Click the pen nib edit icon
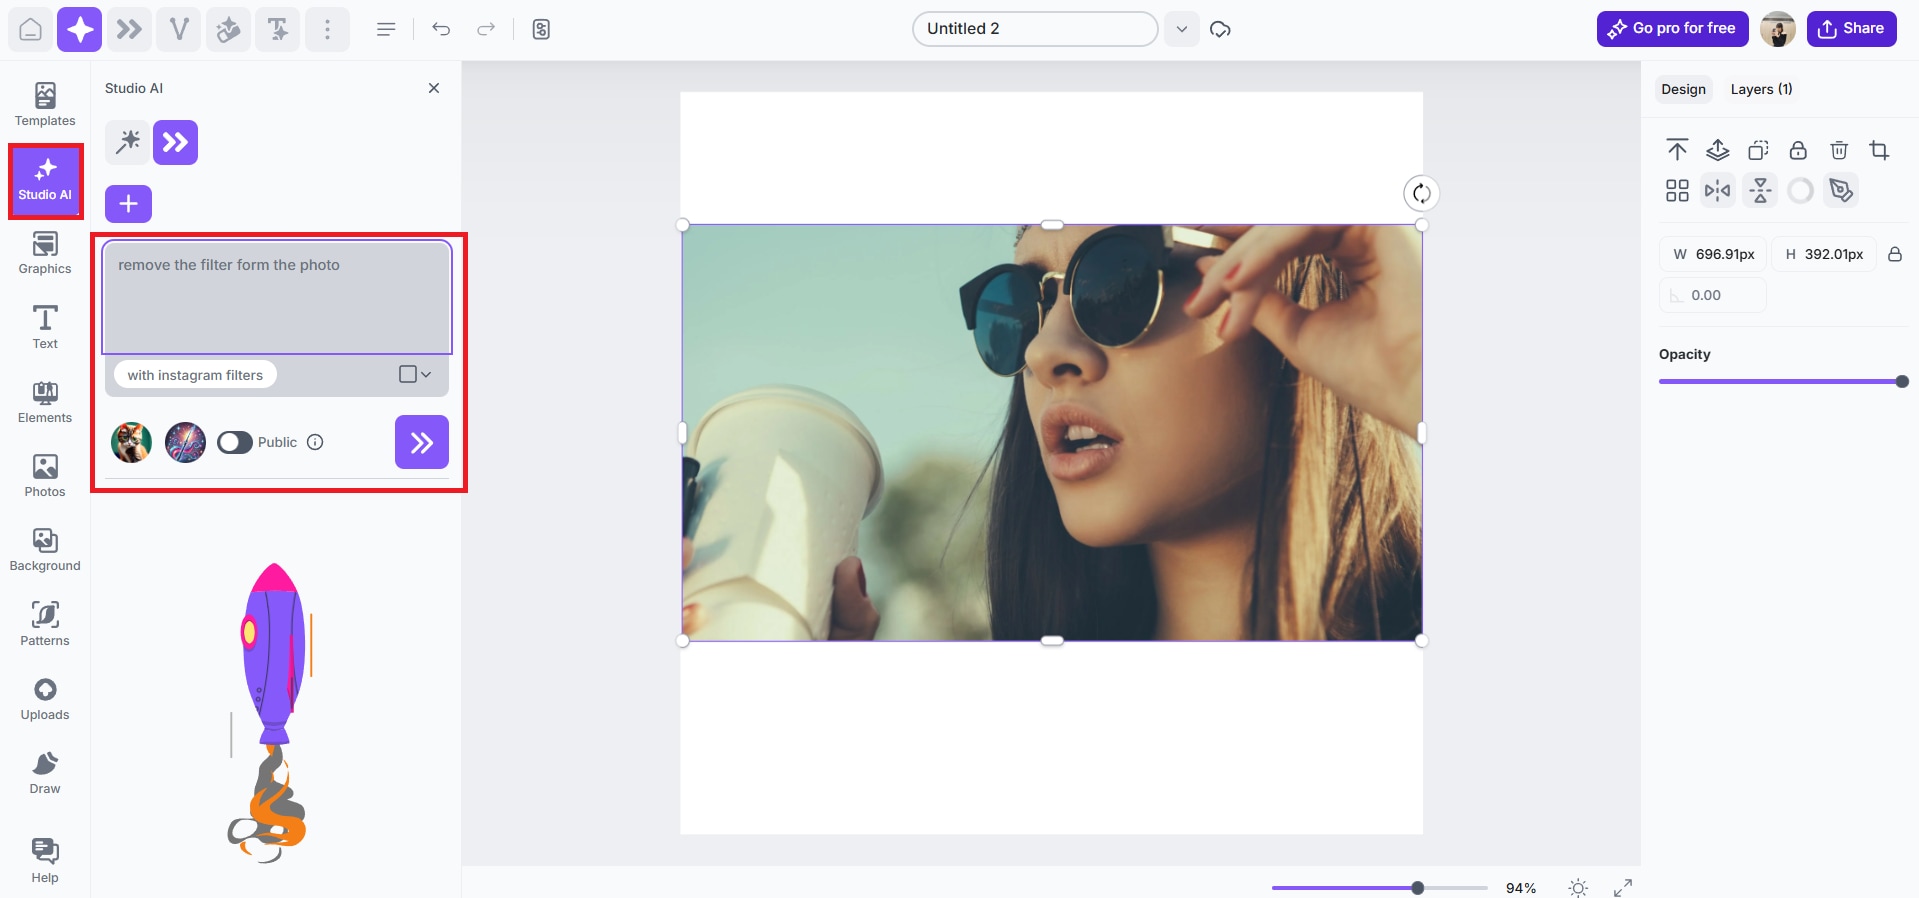Viewport: 1919px width, 898px height. tap(1841, 190)
